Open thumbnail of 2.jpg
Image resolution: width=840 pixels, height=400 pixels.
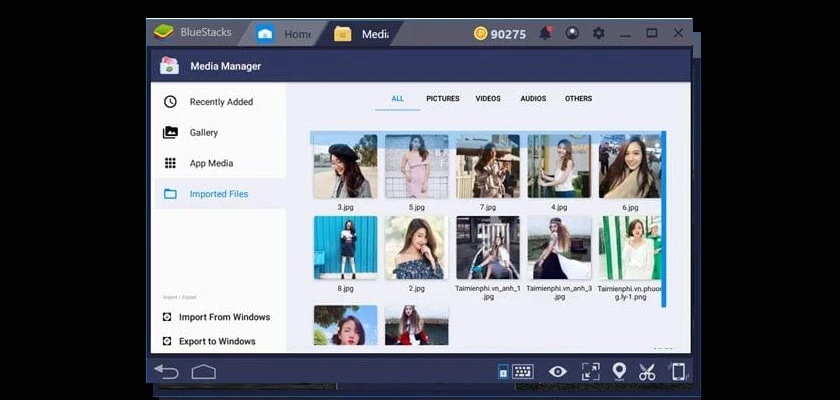coord(416,247)
